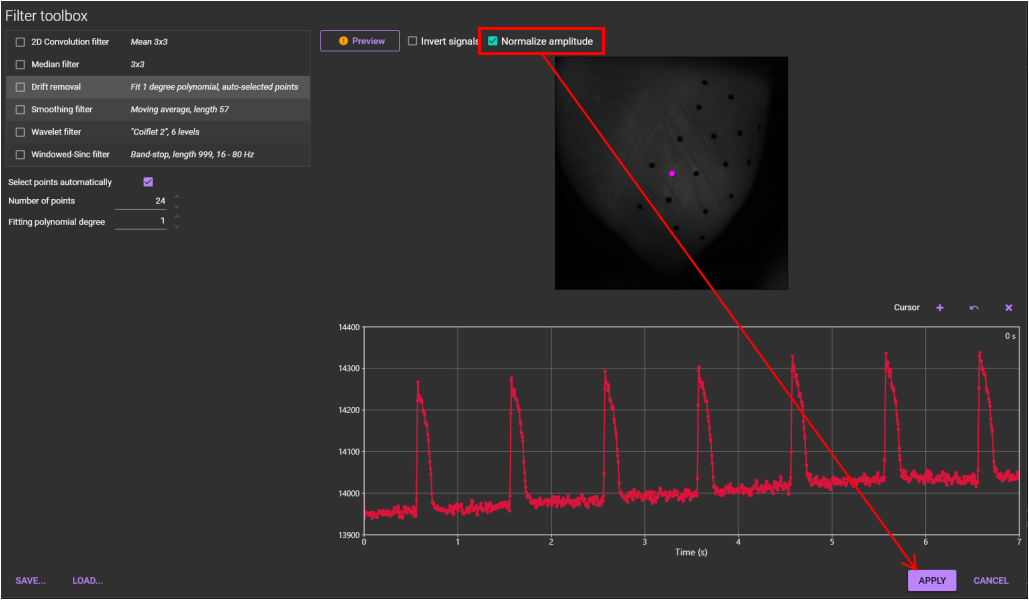The width and height of the screenshot is (1029, 600).
Task: Enable the Median filter checkbox
Action: [20, 64]
